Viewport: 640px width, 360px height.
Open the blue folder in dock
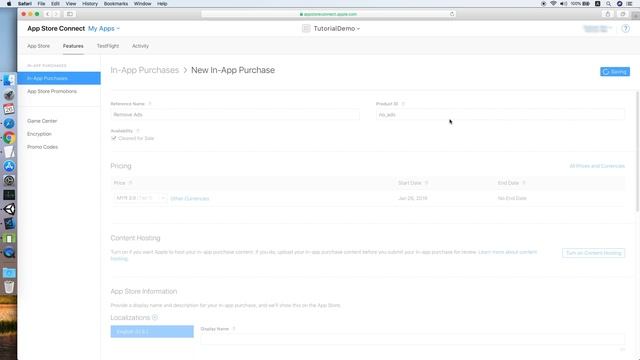tap(9, 273)
